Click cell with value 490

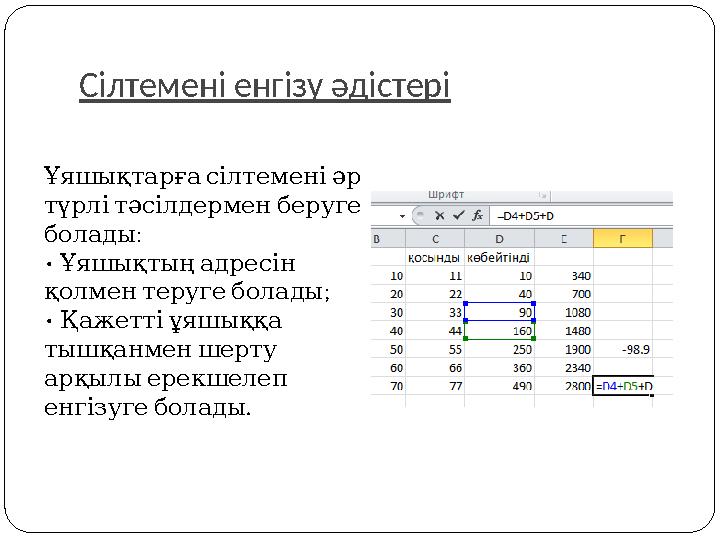click(x=499, y=386)
